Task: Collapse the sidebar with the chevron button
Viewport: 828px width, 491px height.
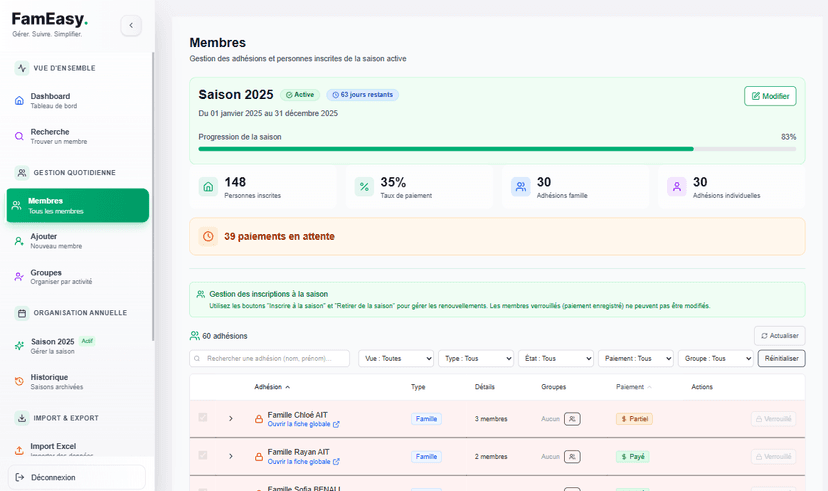Action: [131, 25]
